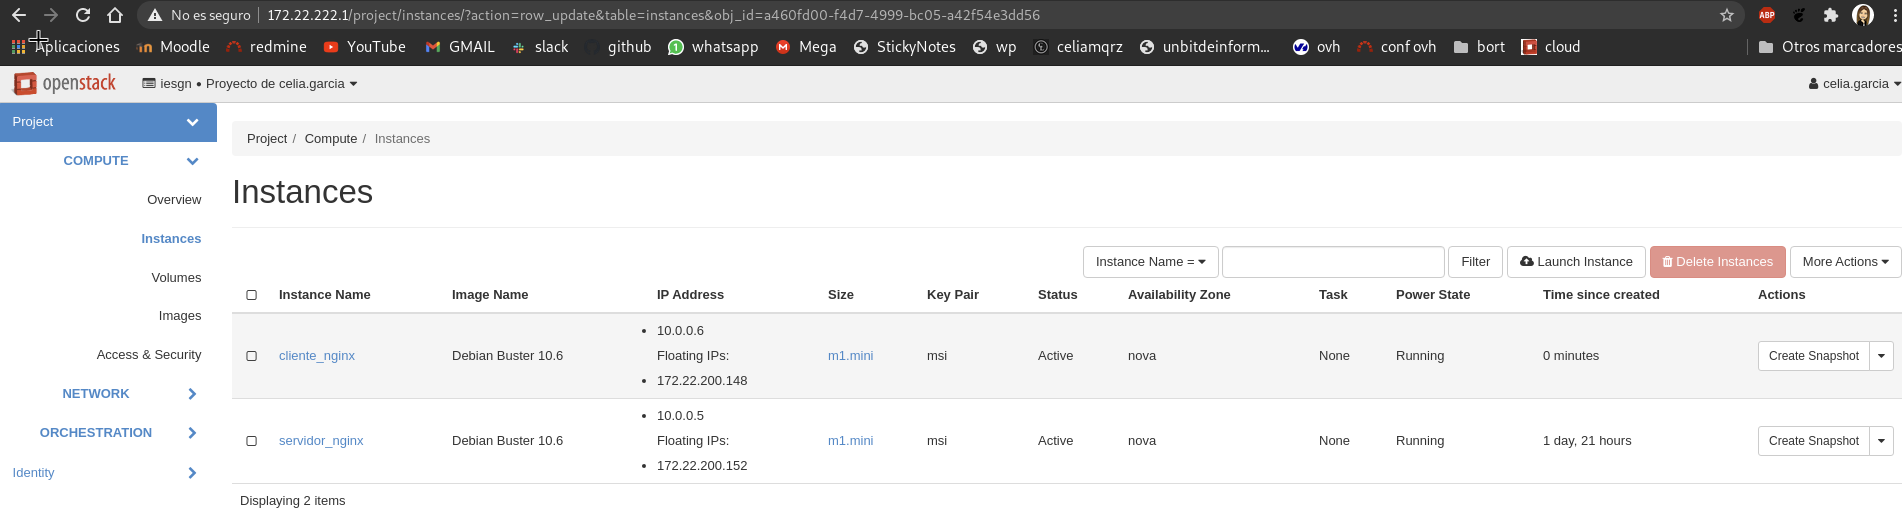Viewport: 1902px width, 523px height.
Task: Go to Access & Security in sidebar
Action: [149, 355]
